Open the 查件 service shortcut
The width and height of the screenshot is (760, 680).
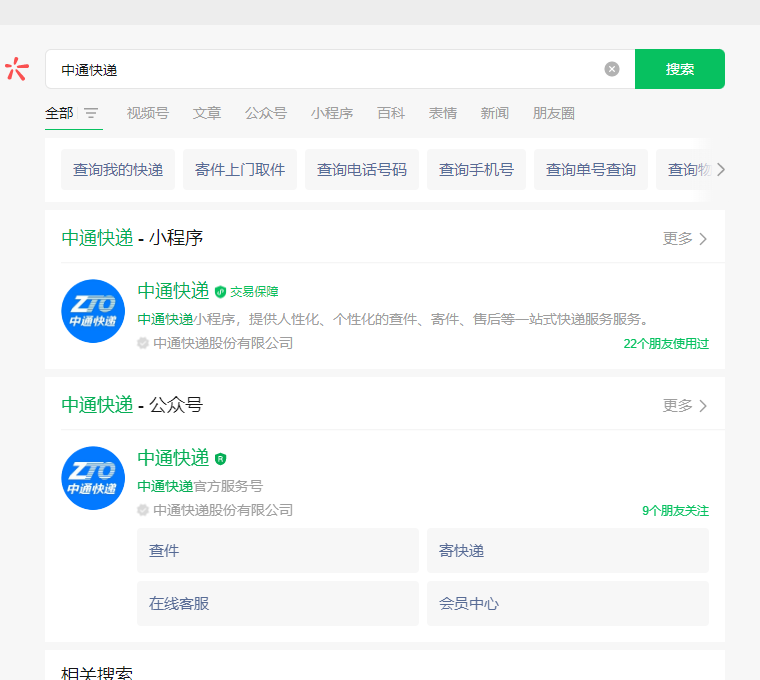point(277,551)
